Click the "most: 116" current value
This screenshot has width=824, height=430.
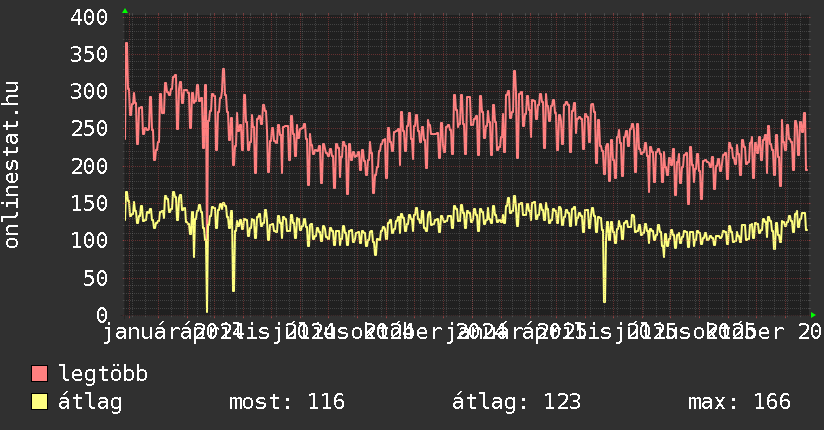287,402
